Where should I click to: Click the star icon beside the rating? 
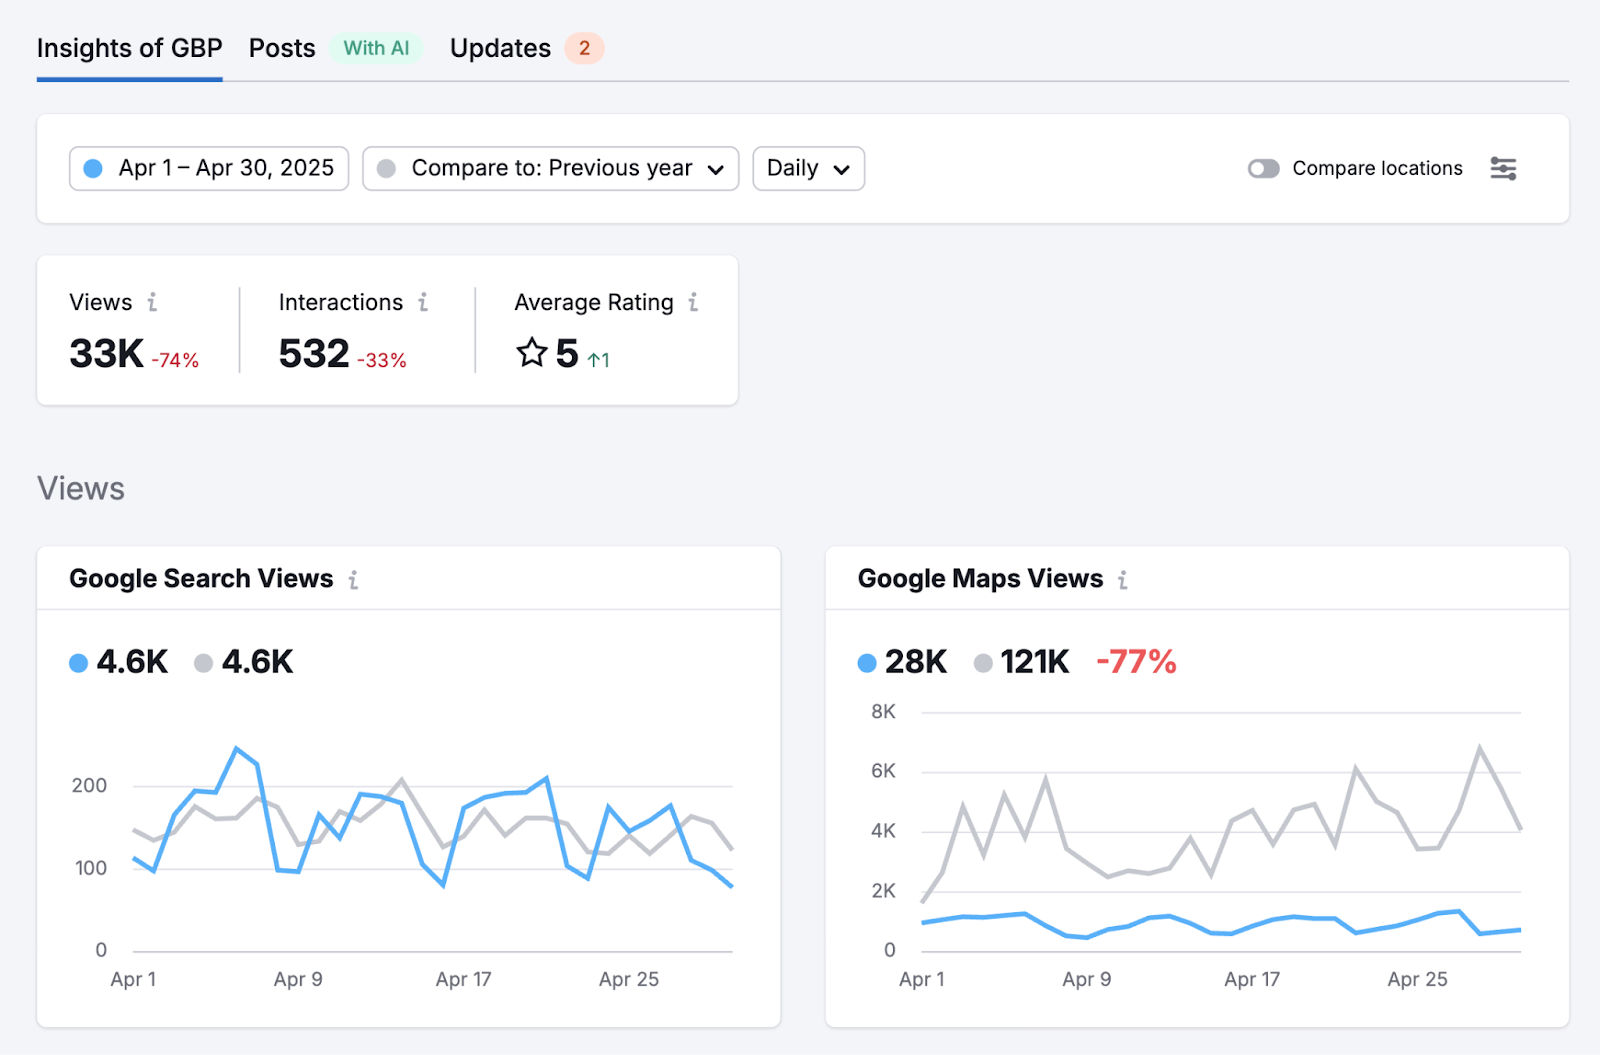[x=531, y=353]
